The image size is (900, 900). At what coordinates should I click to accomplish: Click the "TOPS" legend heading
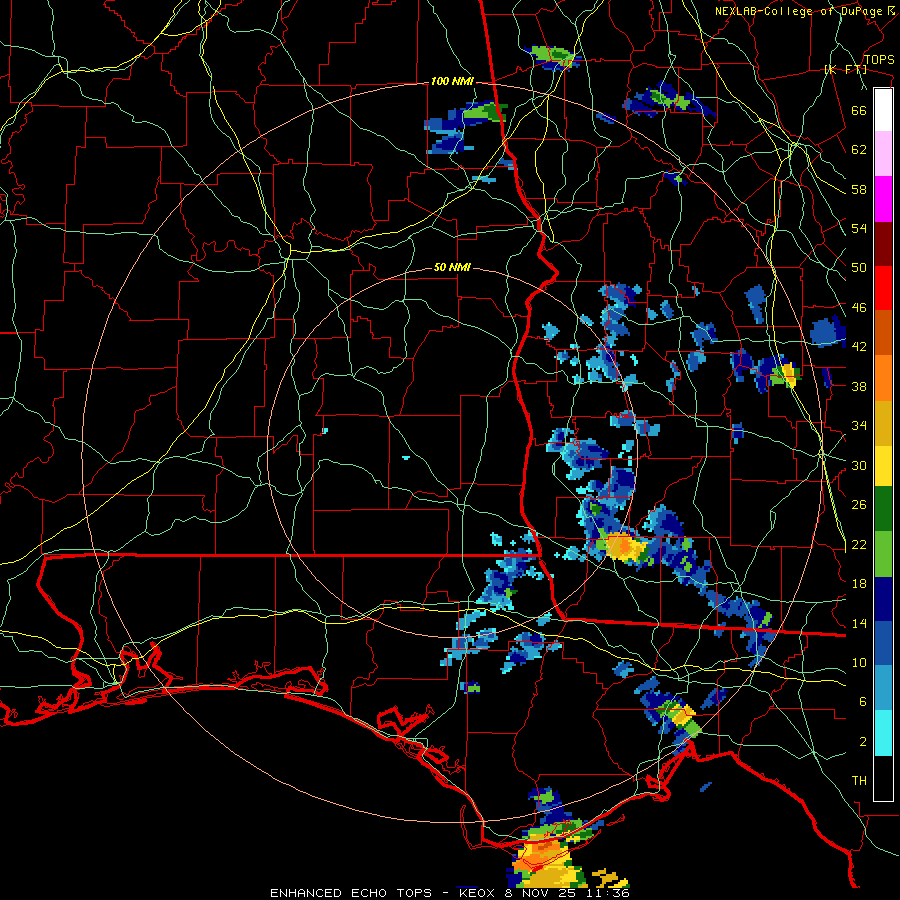879,59
